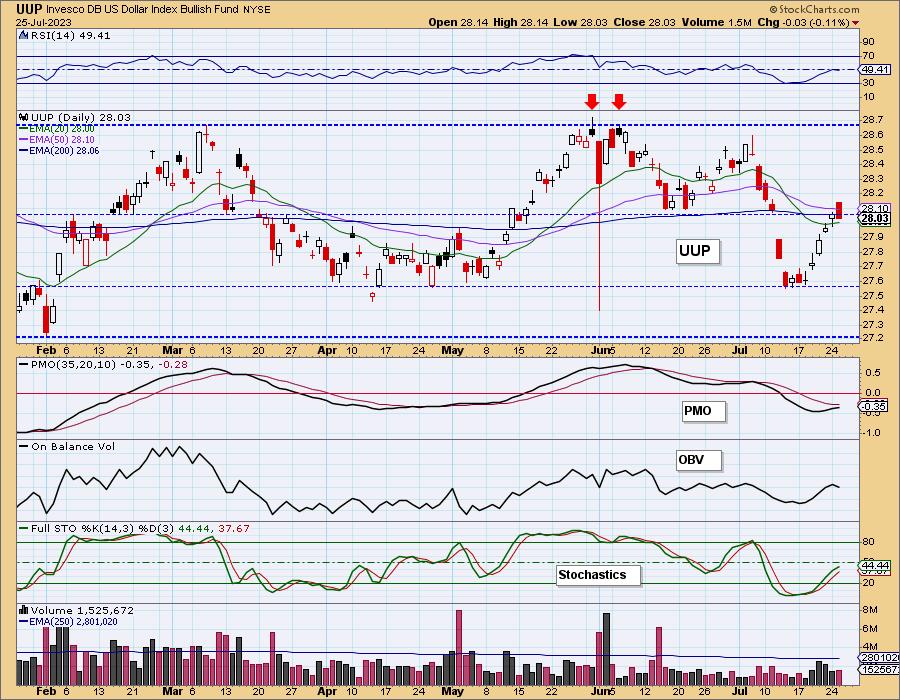Click the fund name Invesco DB US Dollar Index Bullish Fund
900x700 pixels.
pos(143,10)
